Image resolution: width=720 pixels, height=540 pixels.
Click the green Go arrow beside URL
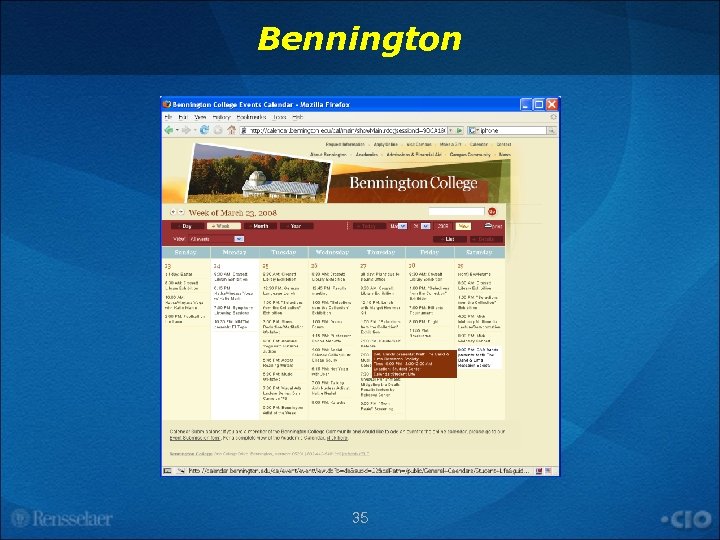click(459, 131)
